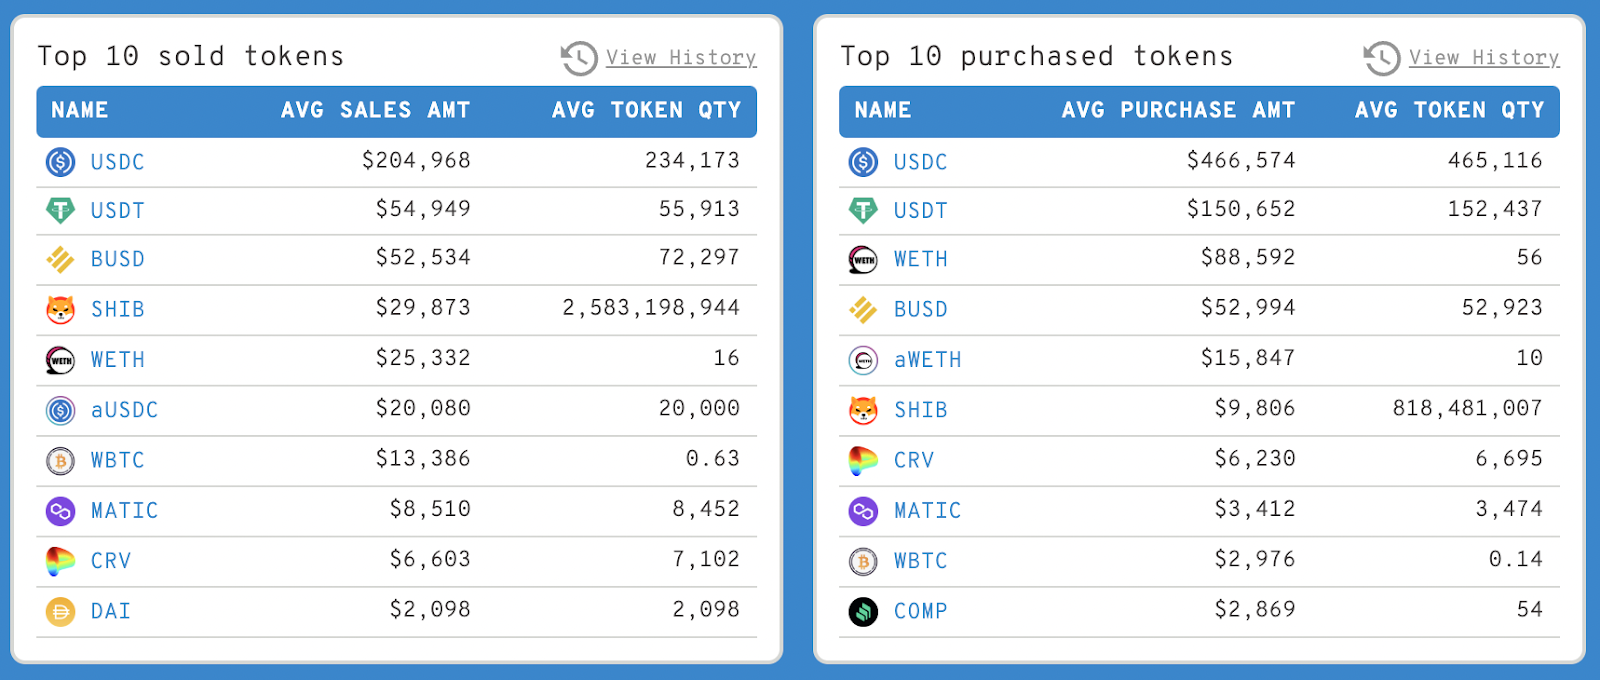Image resolution: width=1600 pixels, height=680 pixels.
Task: Open aWETH token link
Action: pos(928,360)
